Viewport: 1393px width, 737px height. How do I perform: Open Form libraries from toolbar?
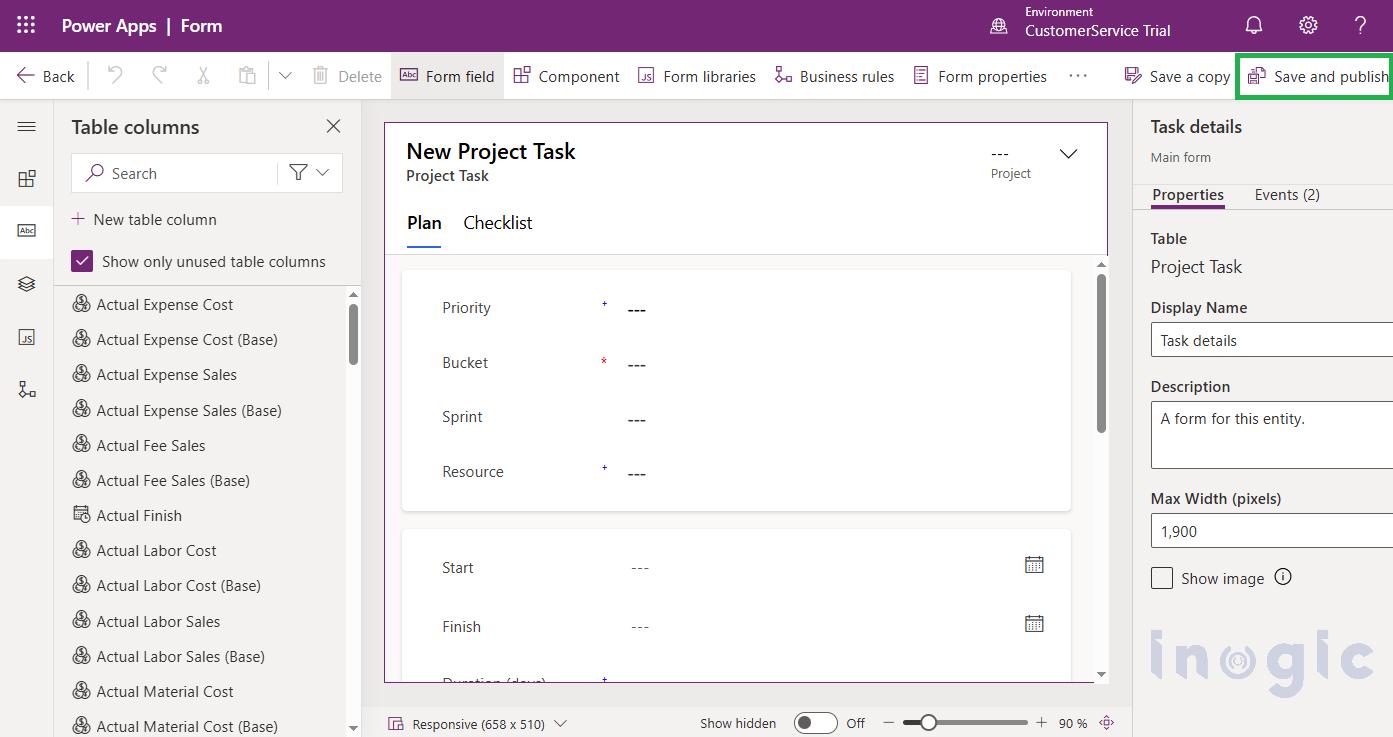tap(696, 75)
